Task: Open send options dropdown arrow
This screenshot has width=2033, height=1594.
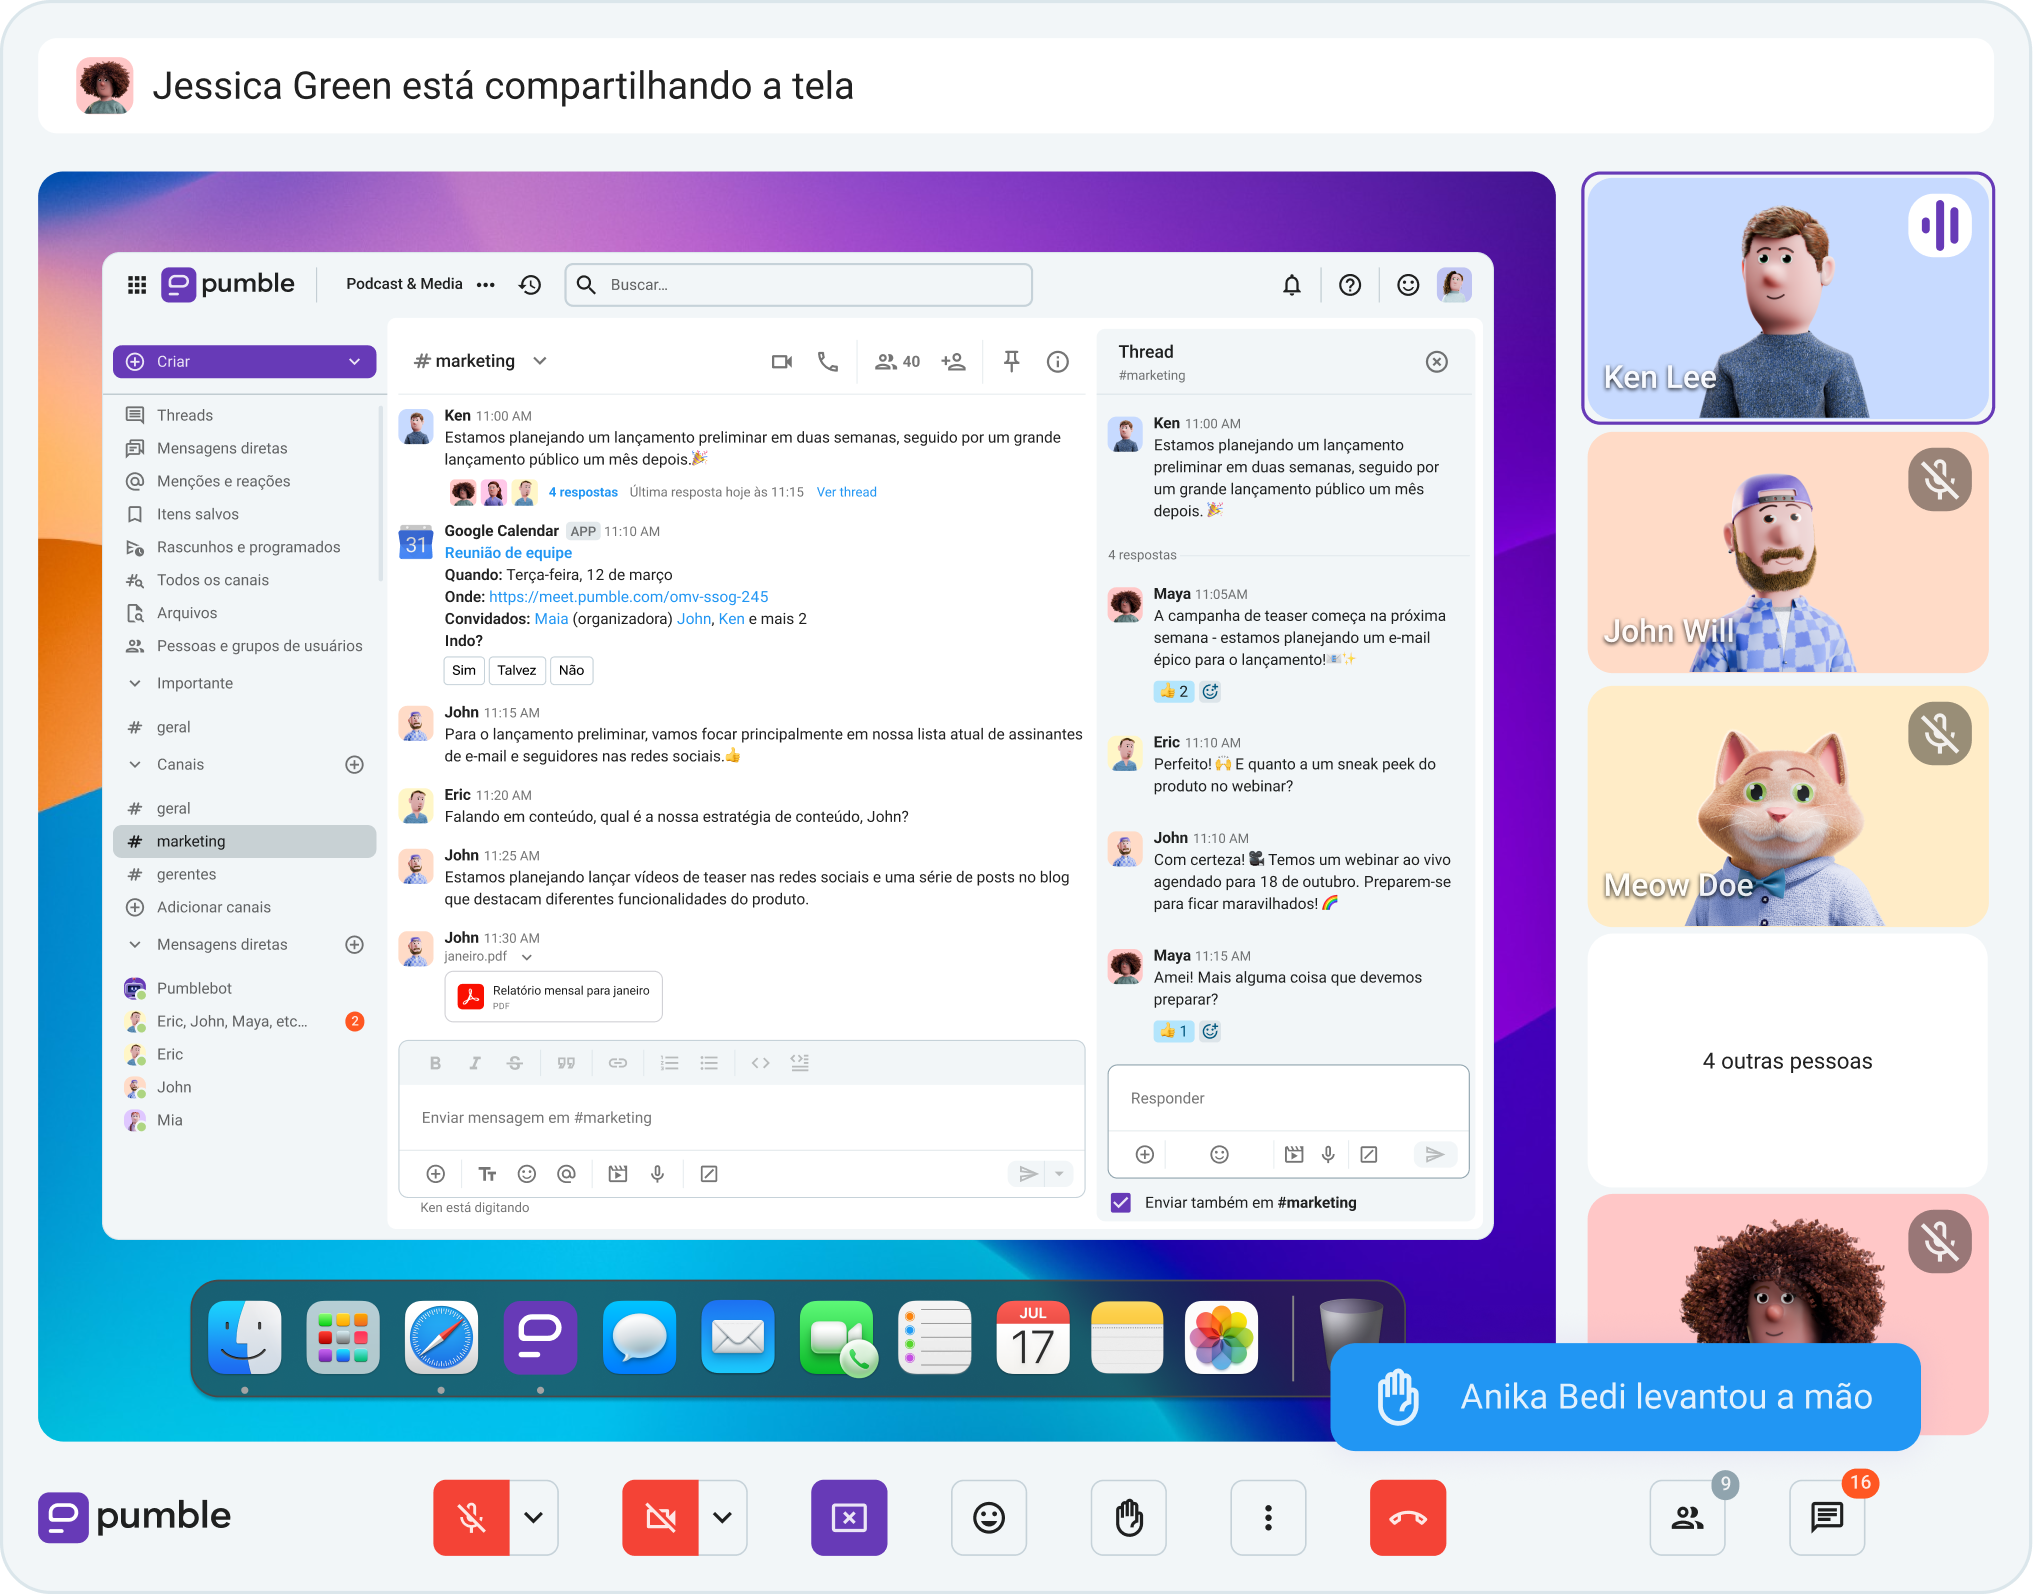Action: [1059, 1174]
